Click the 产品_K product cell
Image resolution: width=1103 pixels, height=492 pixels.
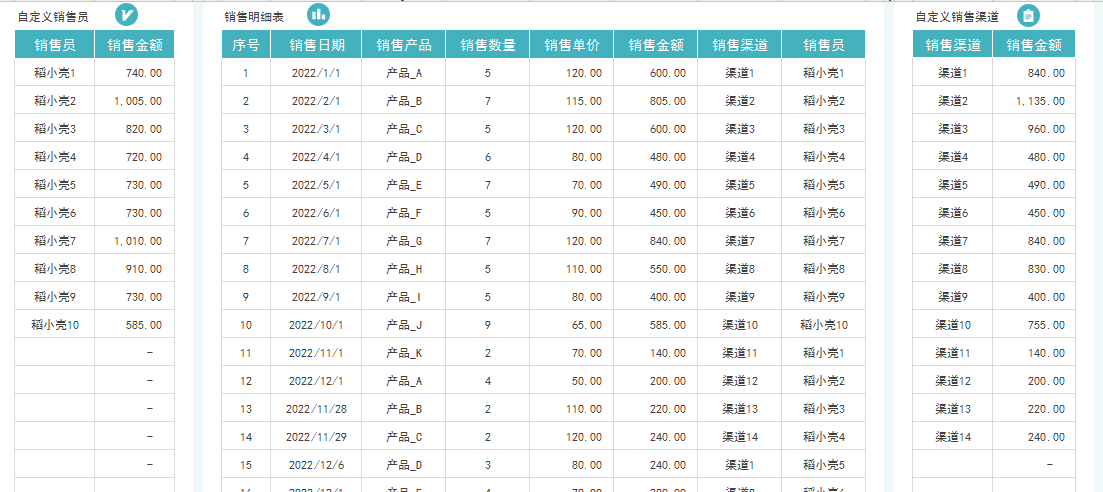point(404,353)
